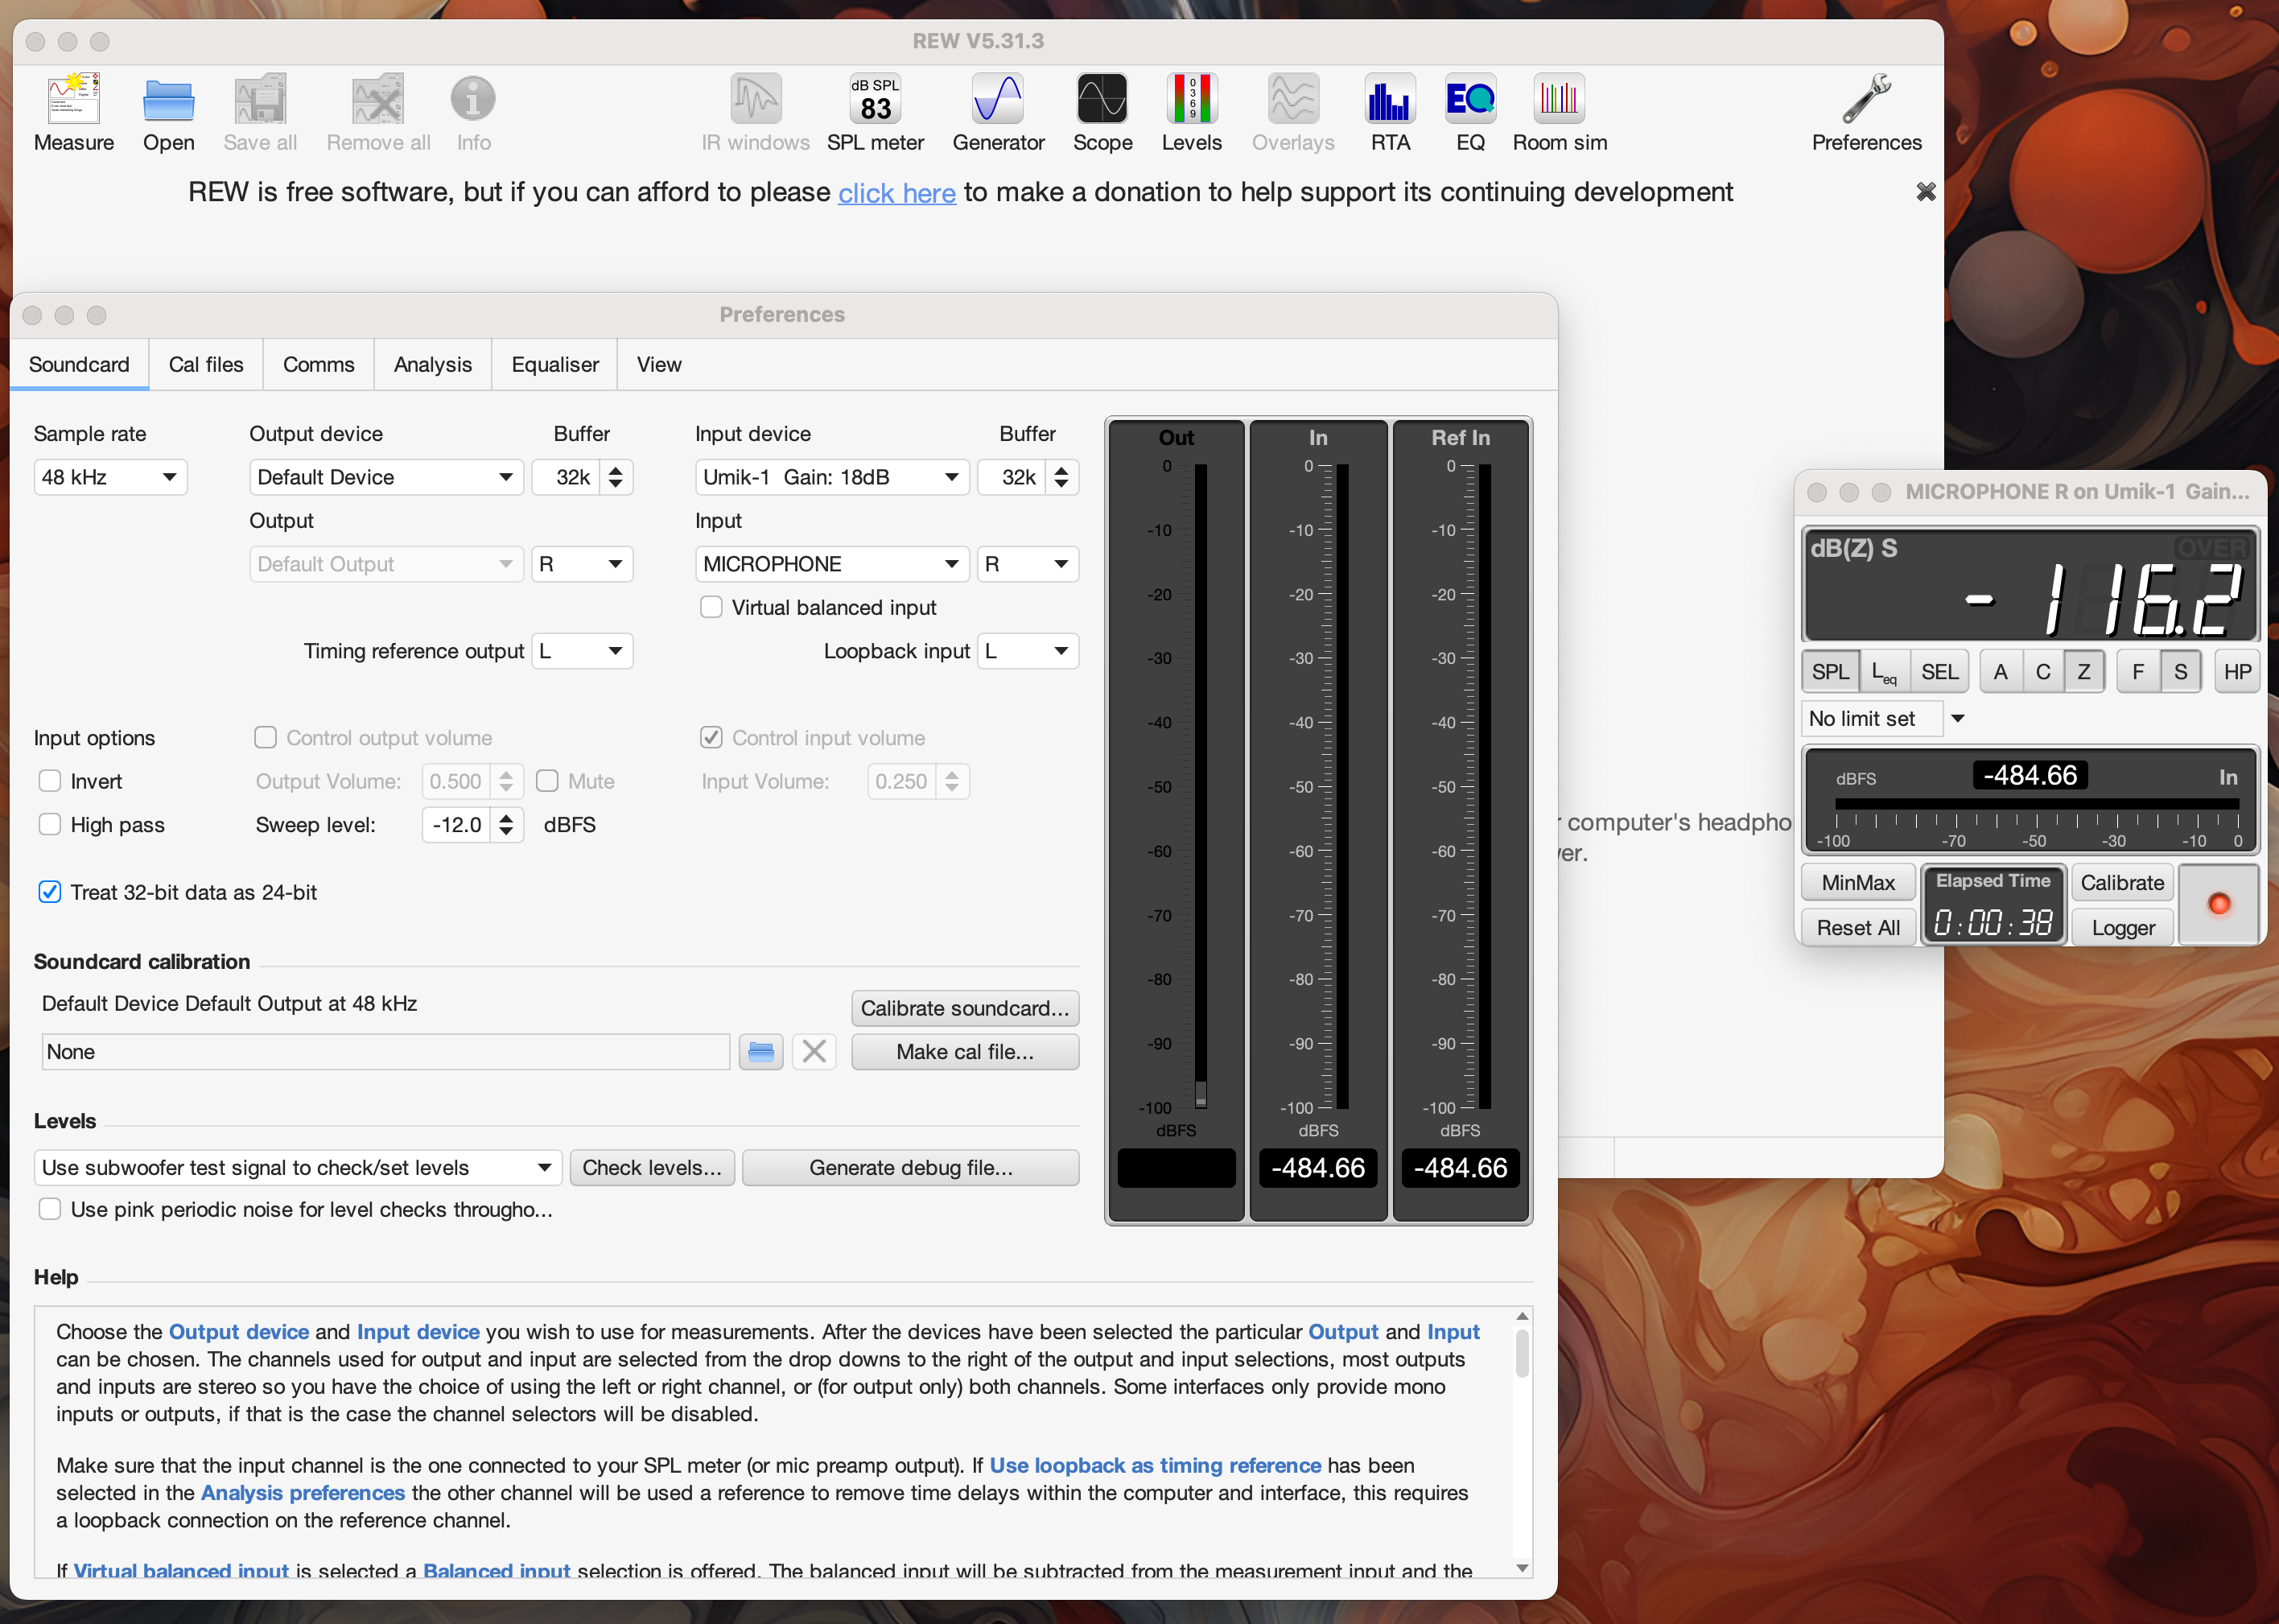Switch to the Equaliser tab
This screenshot has width=2279, height=1624.
554,364
